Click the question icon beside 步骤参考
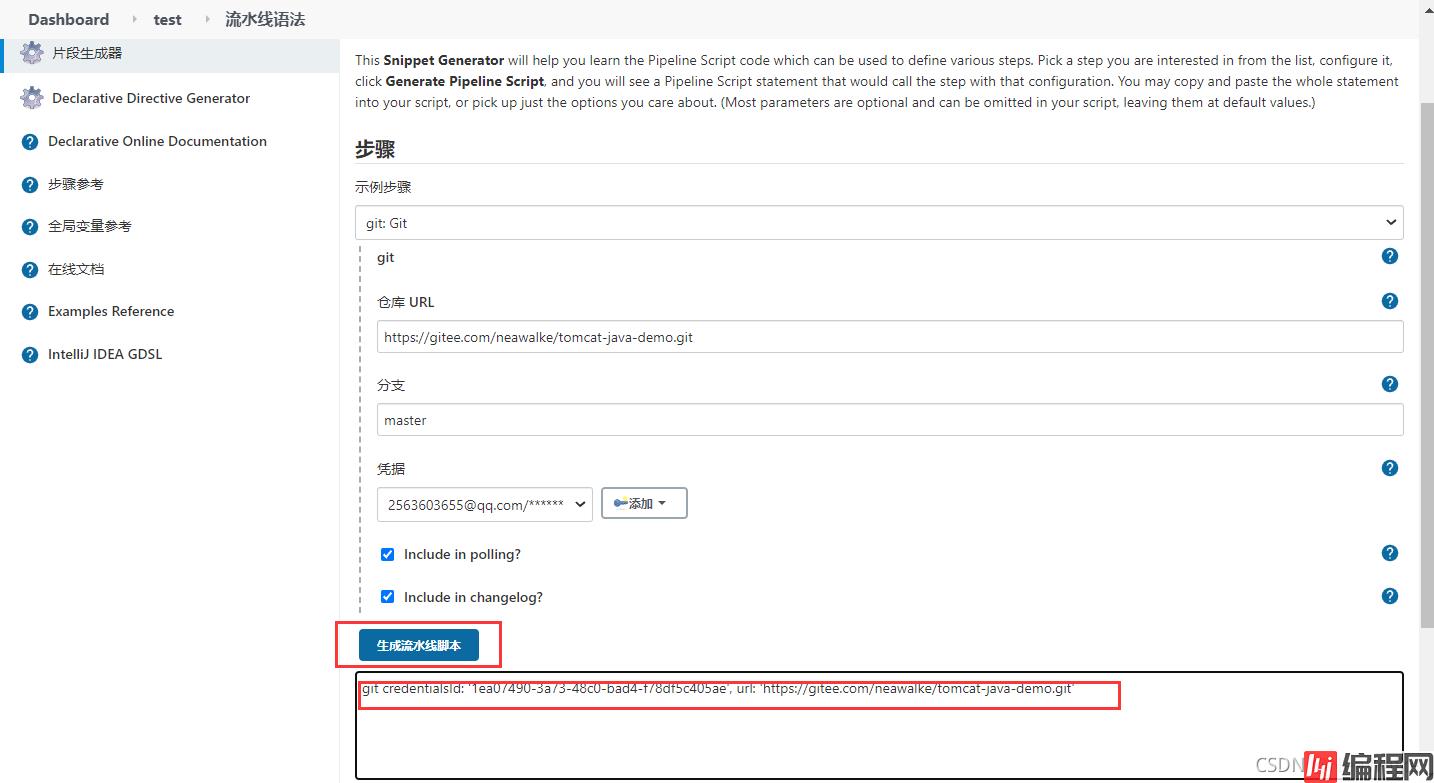 [x=30, y=185]
